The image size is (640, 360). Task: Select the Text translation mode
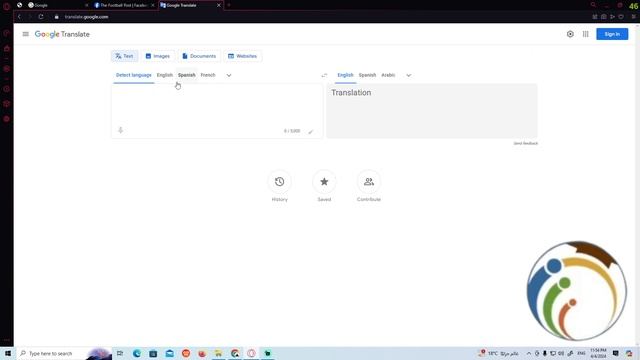click(124, 56)
